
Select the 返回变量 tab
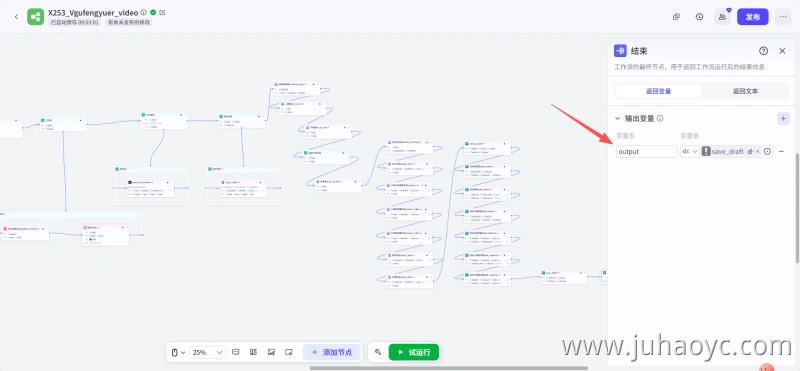(658, 91)
